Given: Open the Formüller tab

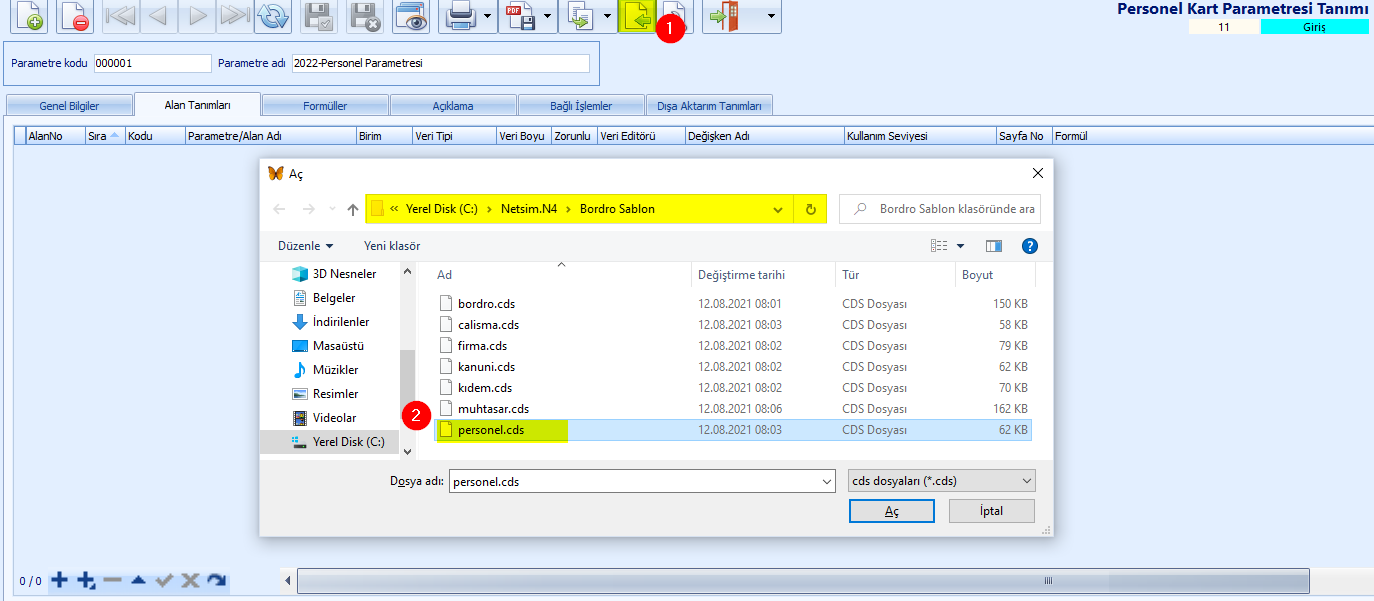Looking at the screenshot, I should coord(325,105).
